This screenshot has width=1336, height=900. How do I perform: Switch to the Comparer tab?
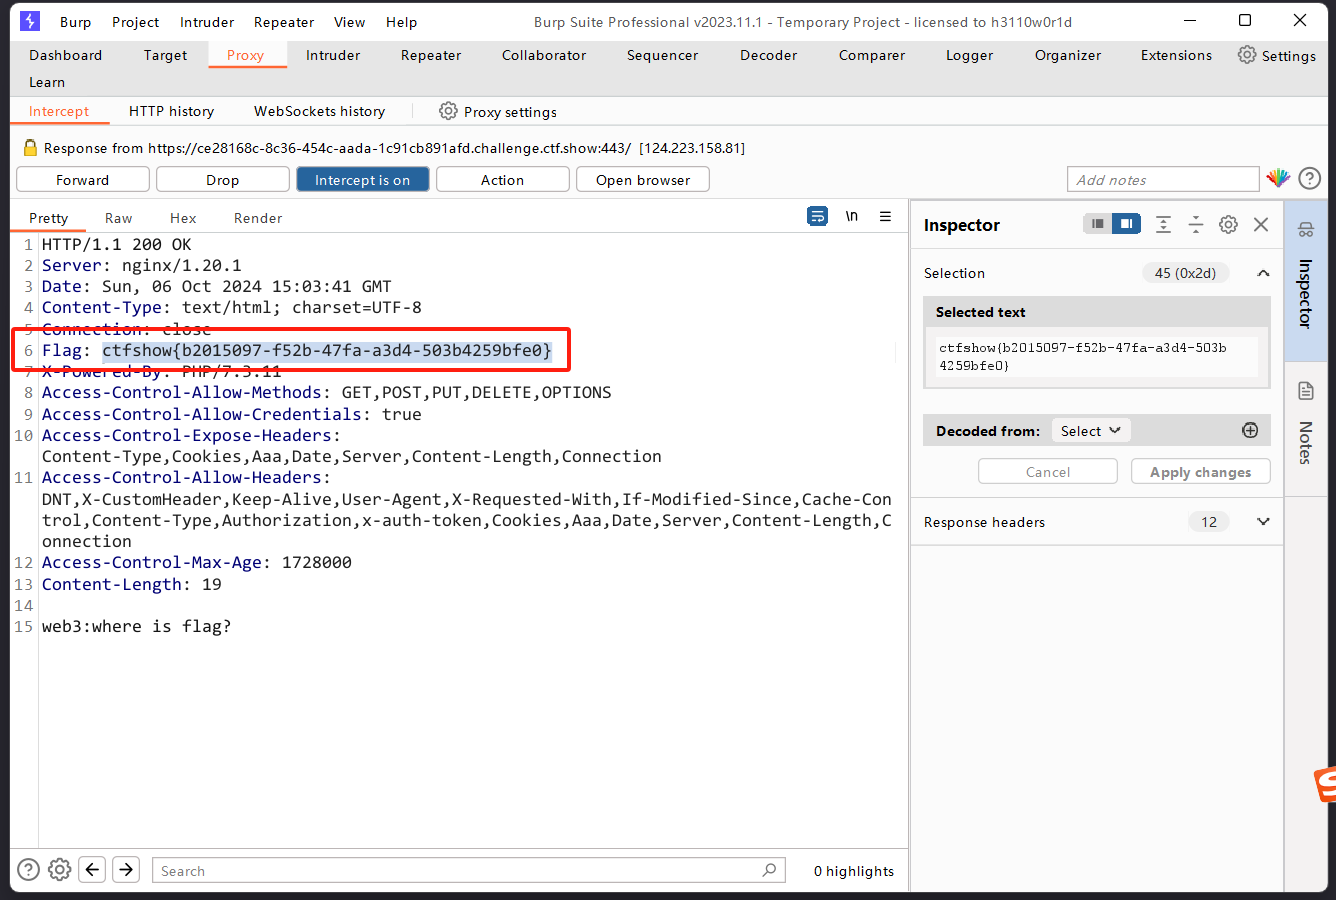click(872, 55)
